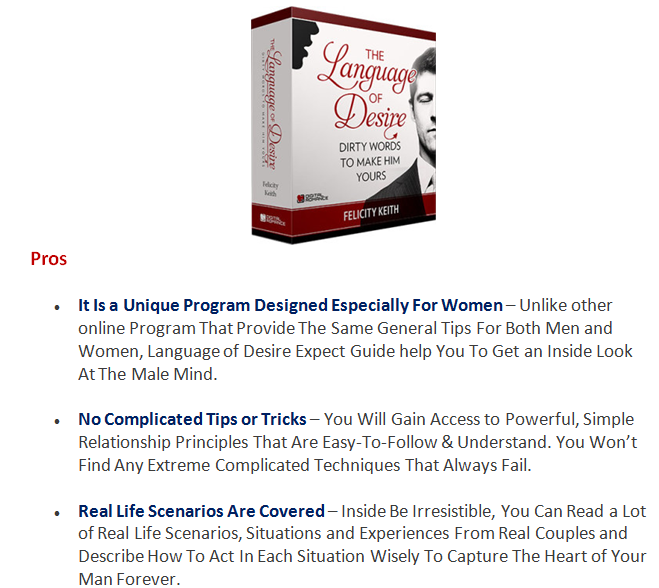Screen dimensions: 659x588
Task: Click the Digital Romance logo on box front
Action: pos(313,198)
